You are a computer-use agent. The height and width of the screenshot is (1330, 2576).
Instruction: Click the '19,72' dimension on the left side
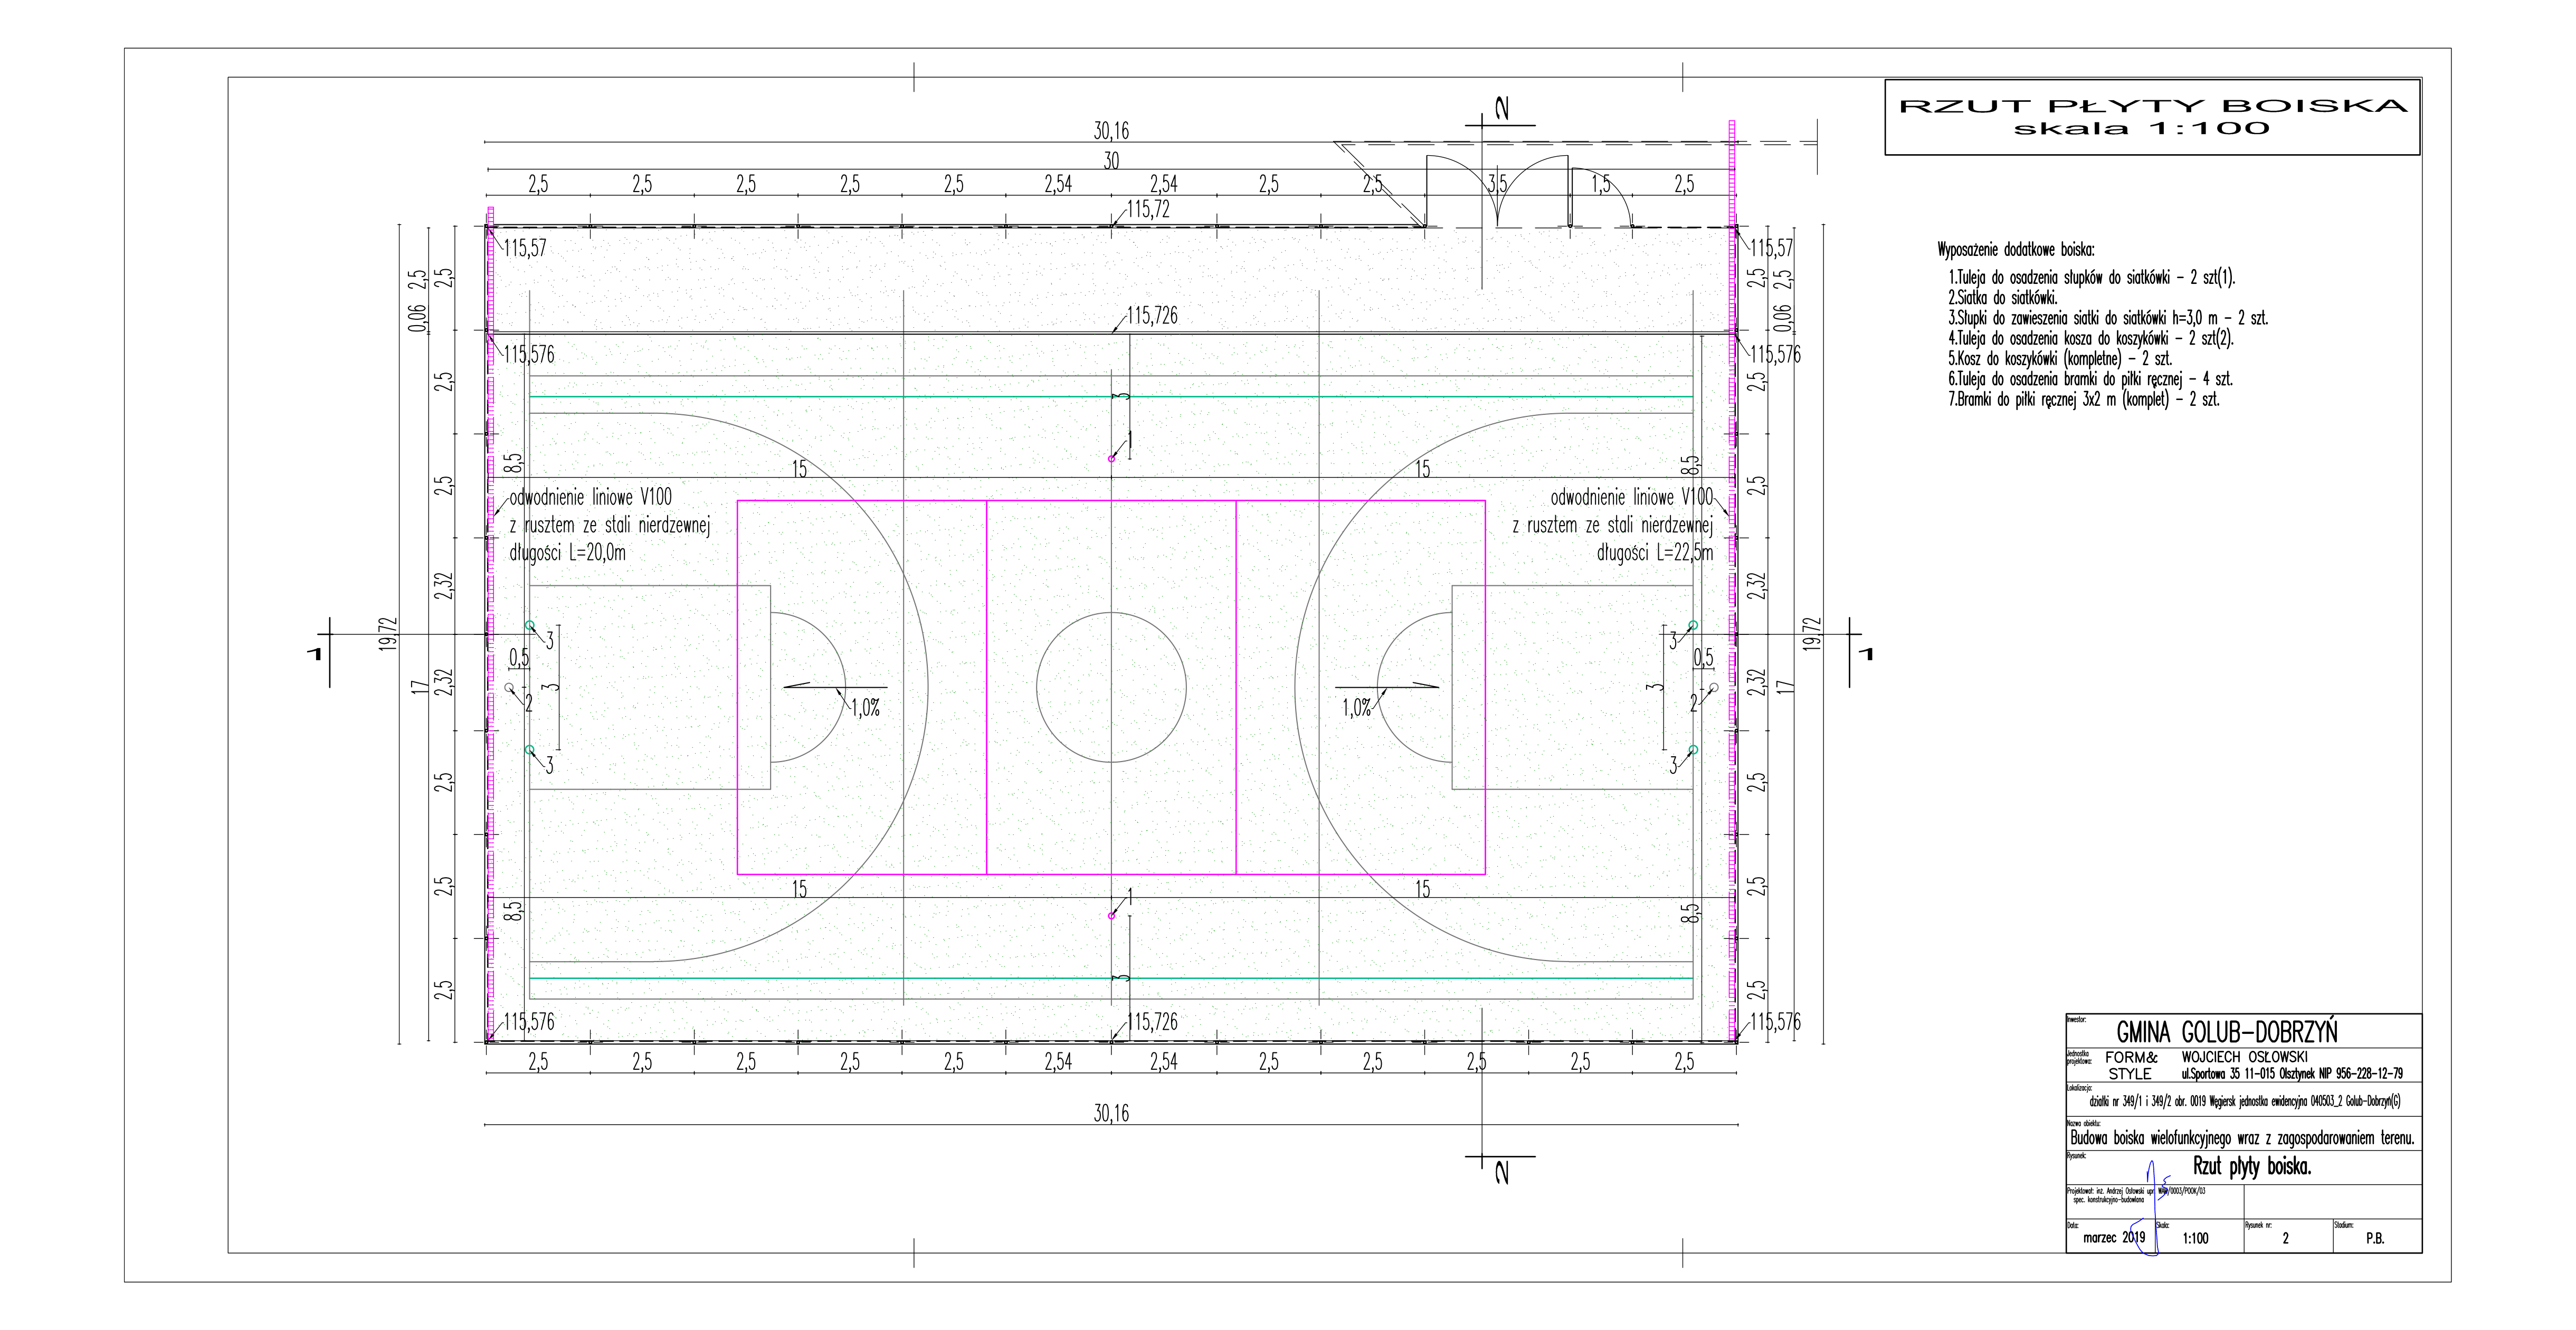coord(388,634)
